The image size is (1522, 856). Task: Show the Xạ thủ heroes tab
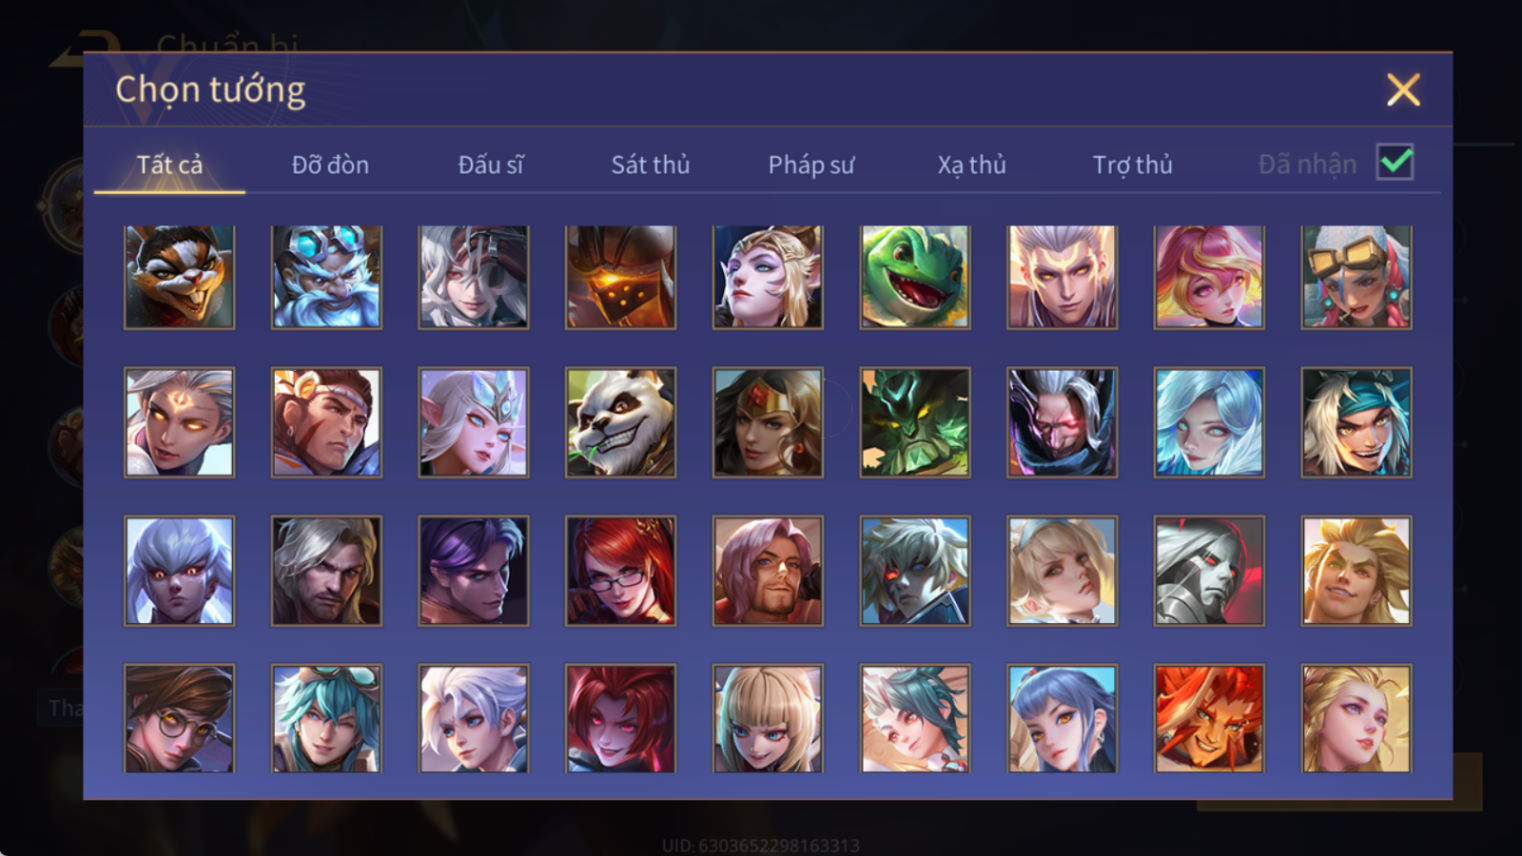click(971, 164)
